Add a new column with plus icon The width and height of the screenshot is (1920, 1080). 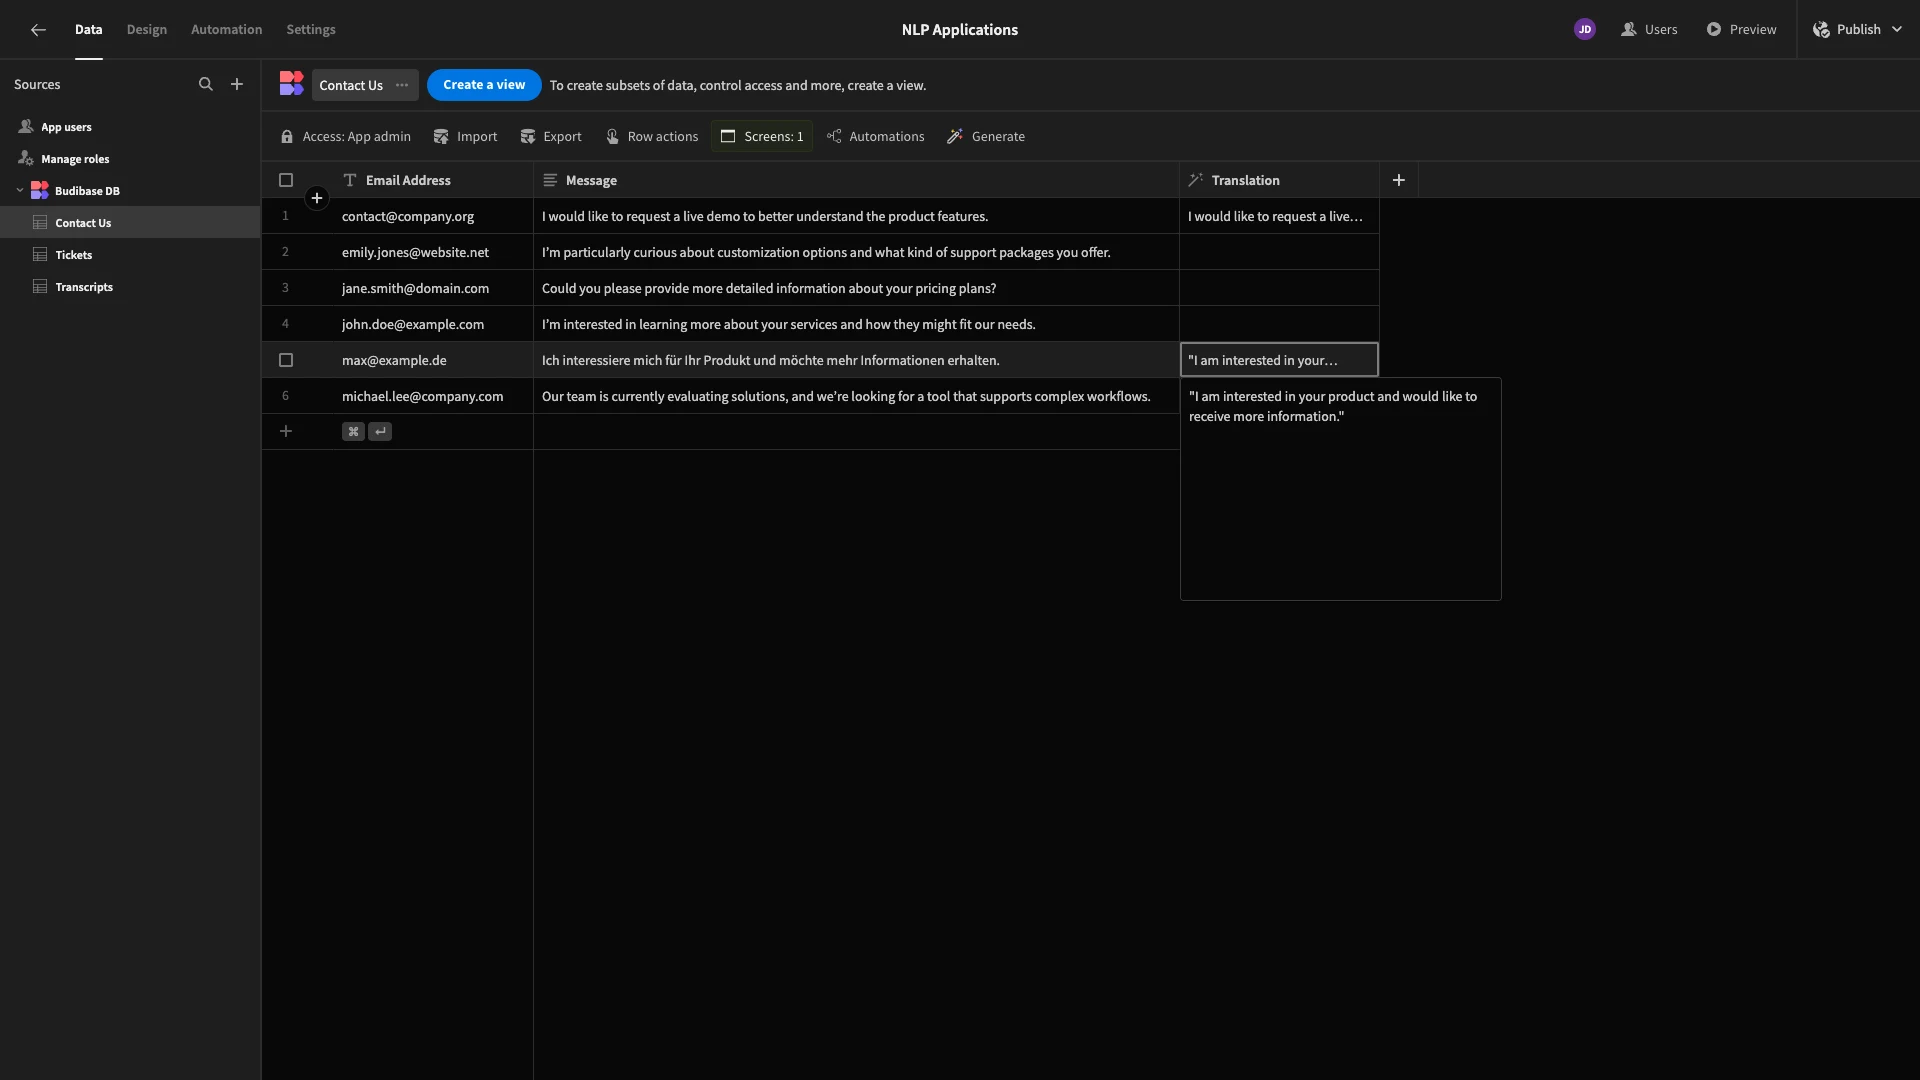click(1399, 181)
